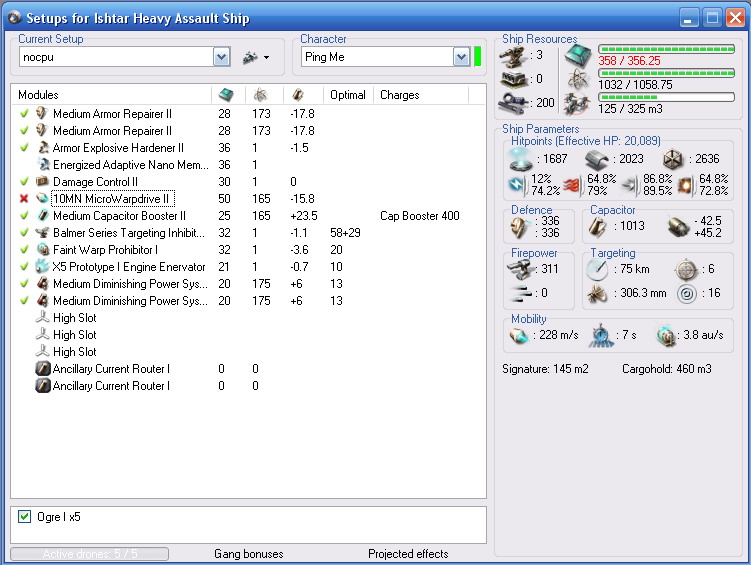
Task: Toggle the 10MN MicroWarpdrive II red X state
Action: pos(24,199)
